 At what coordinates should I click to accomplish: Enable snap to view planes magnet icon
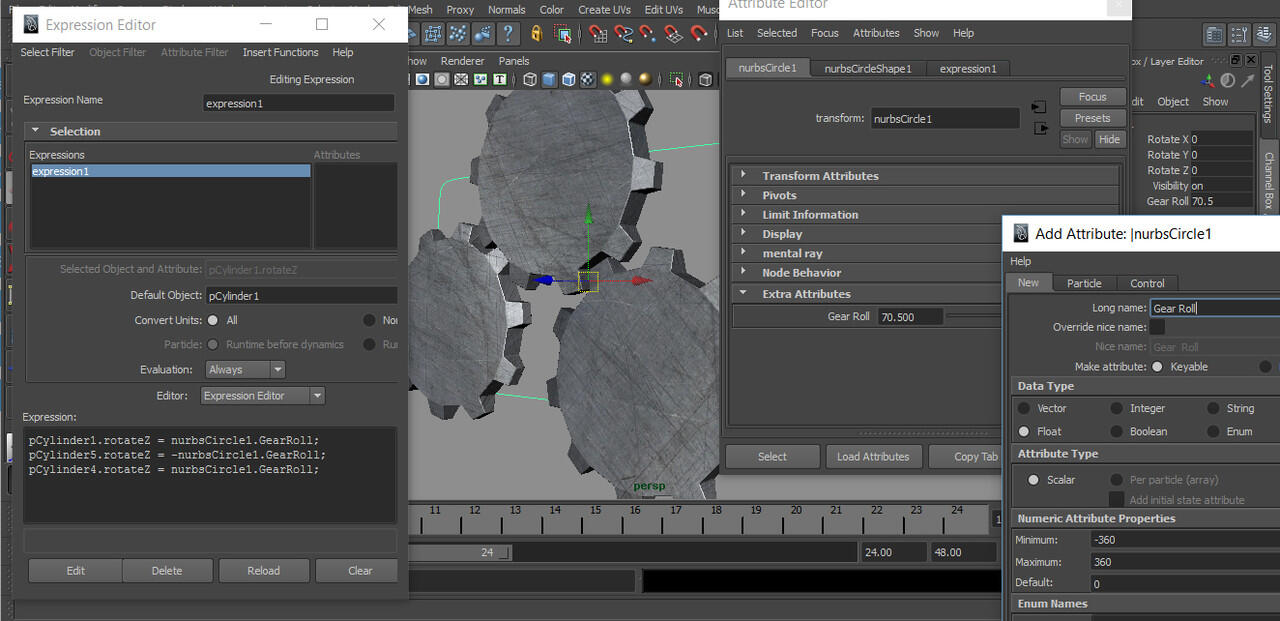pyautogui.click(x=674, y=33)
